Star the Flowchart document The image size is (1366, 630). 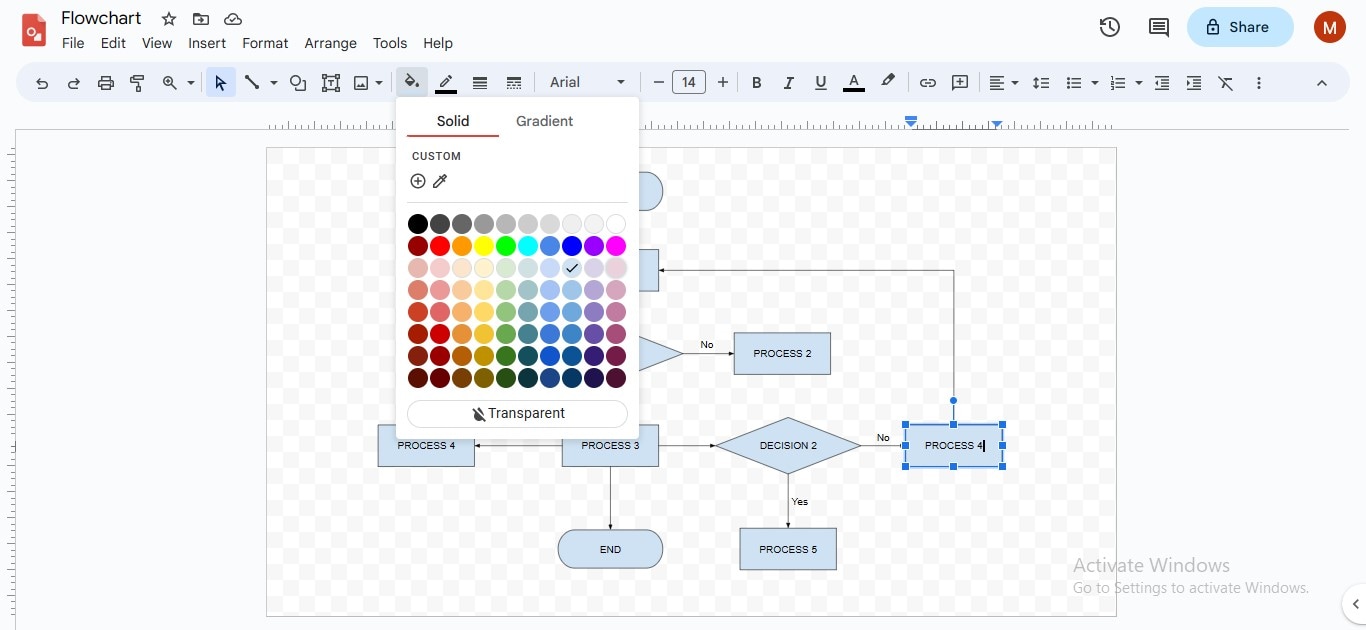(169, 19)
